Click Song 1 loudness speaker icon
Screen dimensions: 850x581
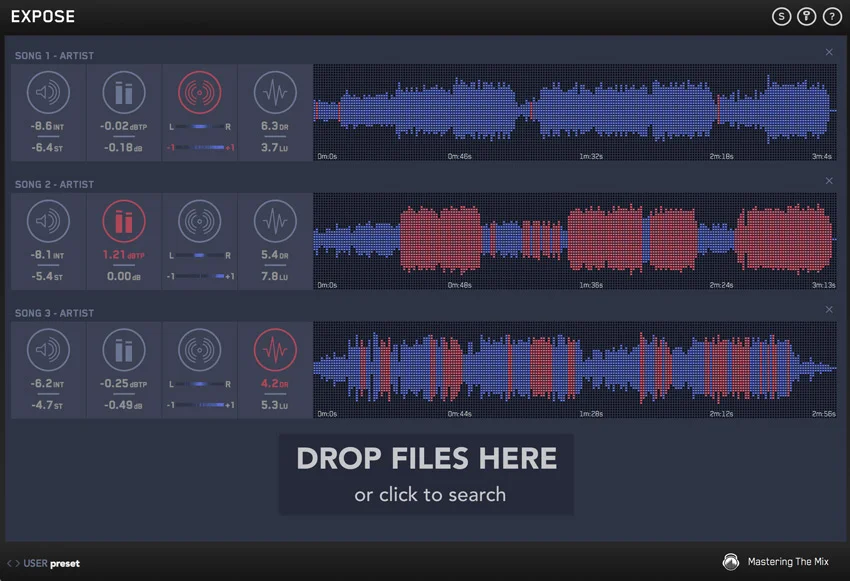point(48,93)
